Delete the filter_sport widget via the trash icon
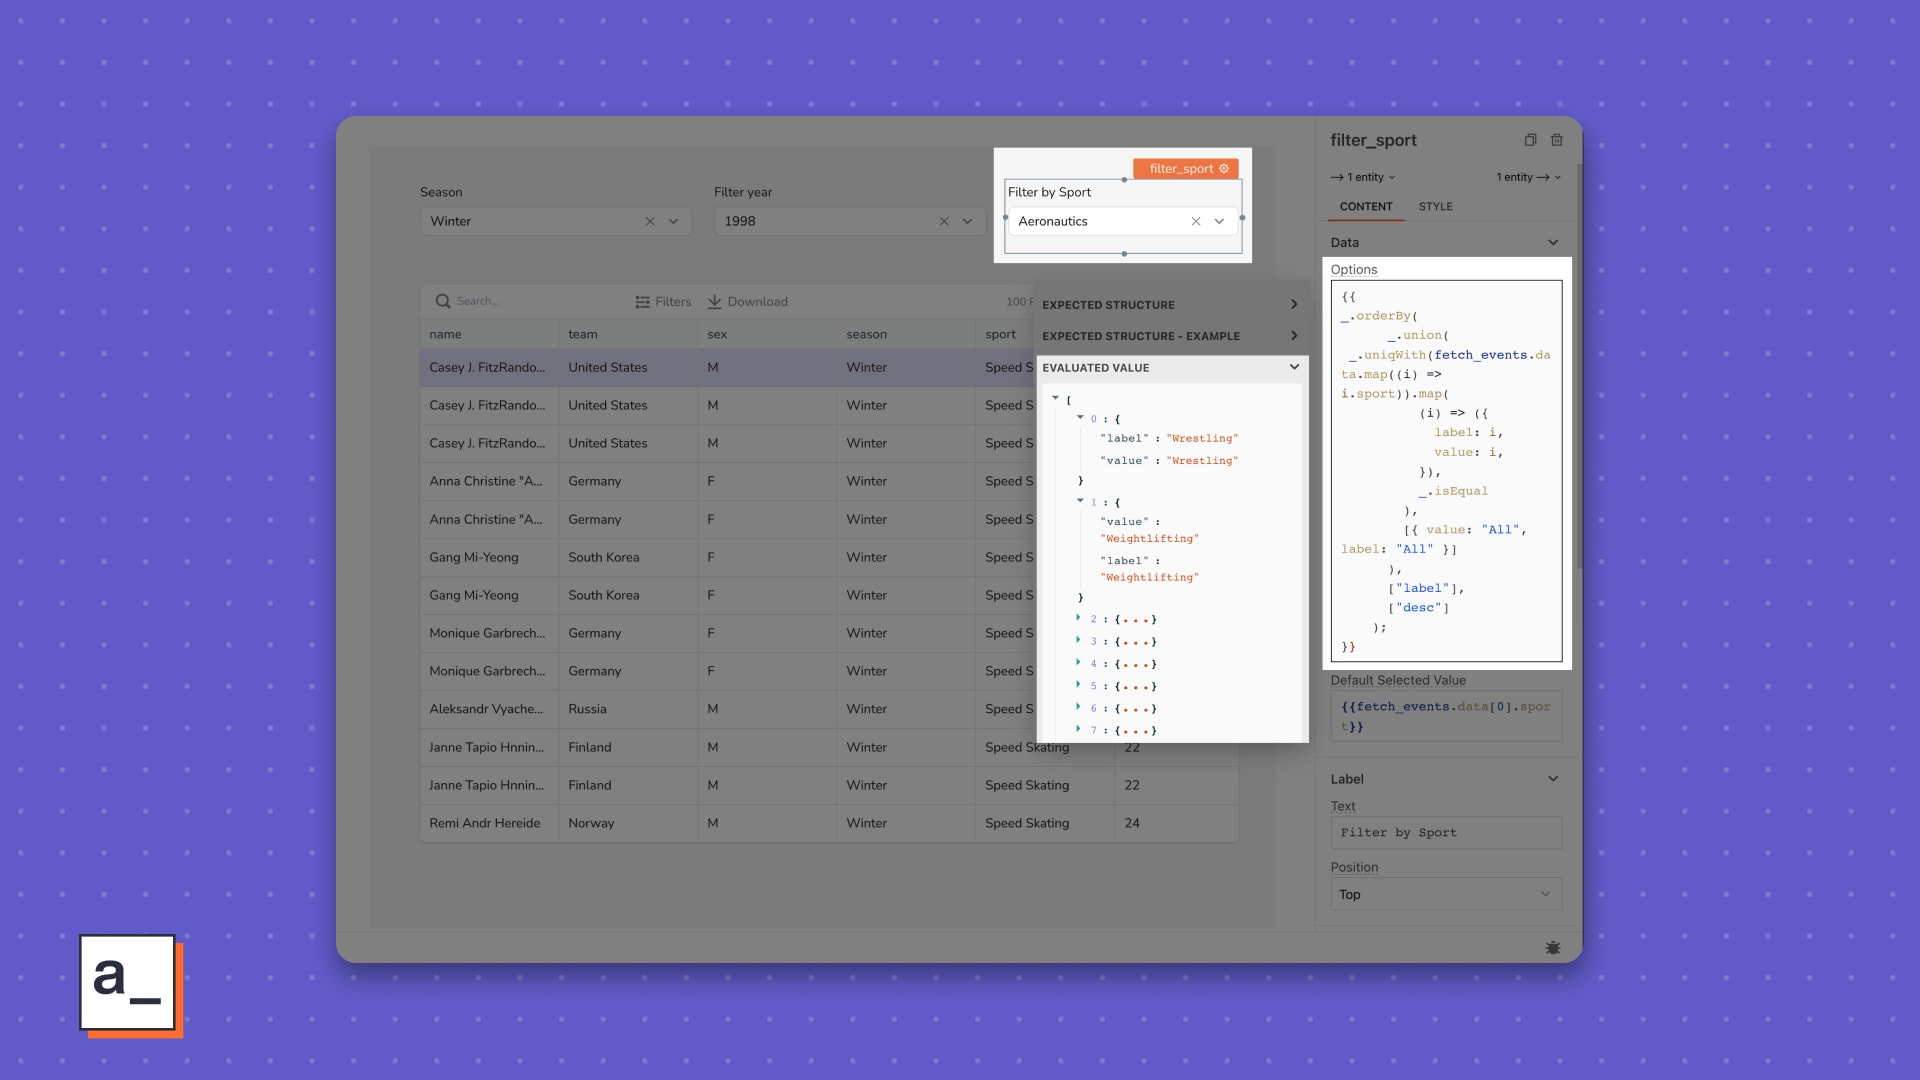Viewport: 1920px width, 1080px height. [x=1557, y=140]
